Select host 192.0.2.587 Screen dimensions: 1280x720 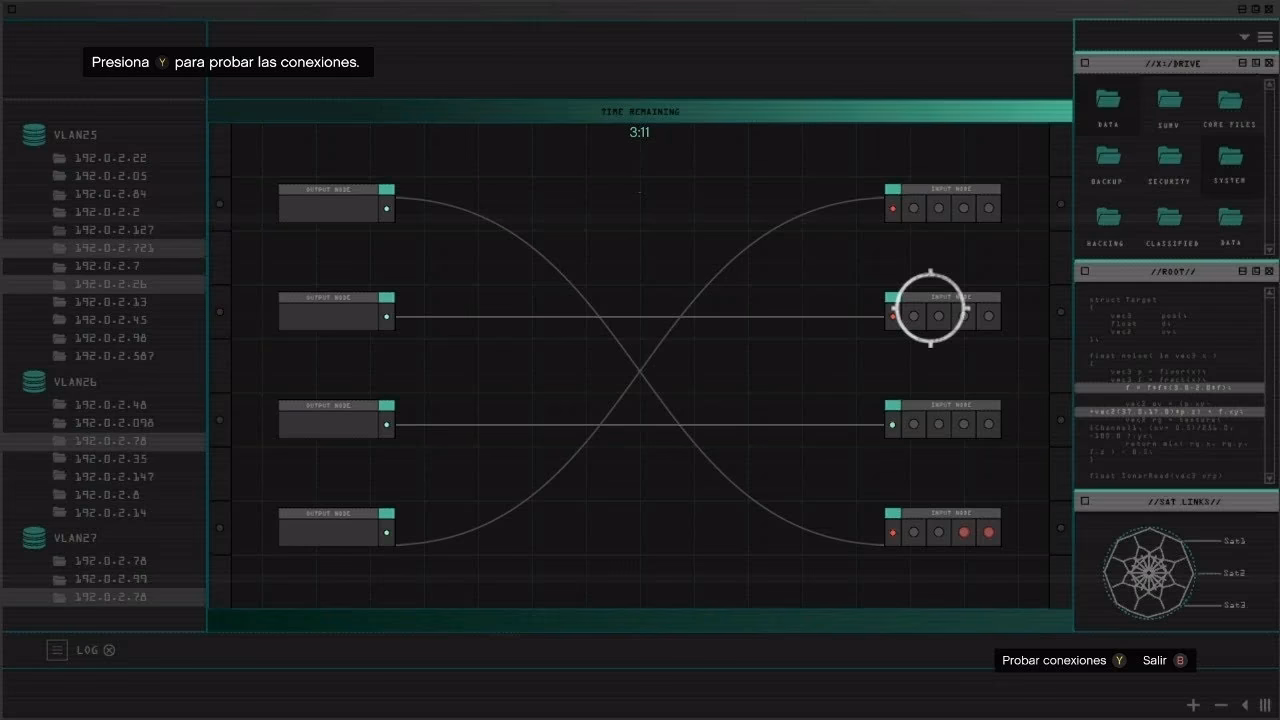(113, 356)
